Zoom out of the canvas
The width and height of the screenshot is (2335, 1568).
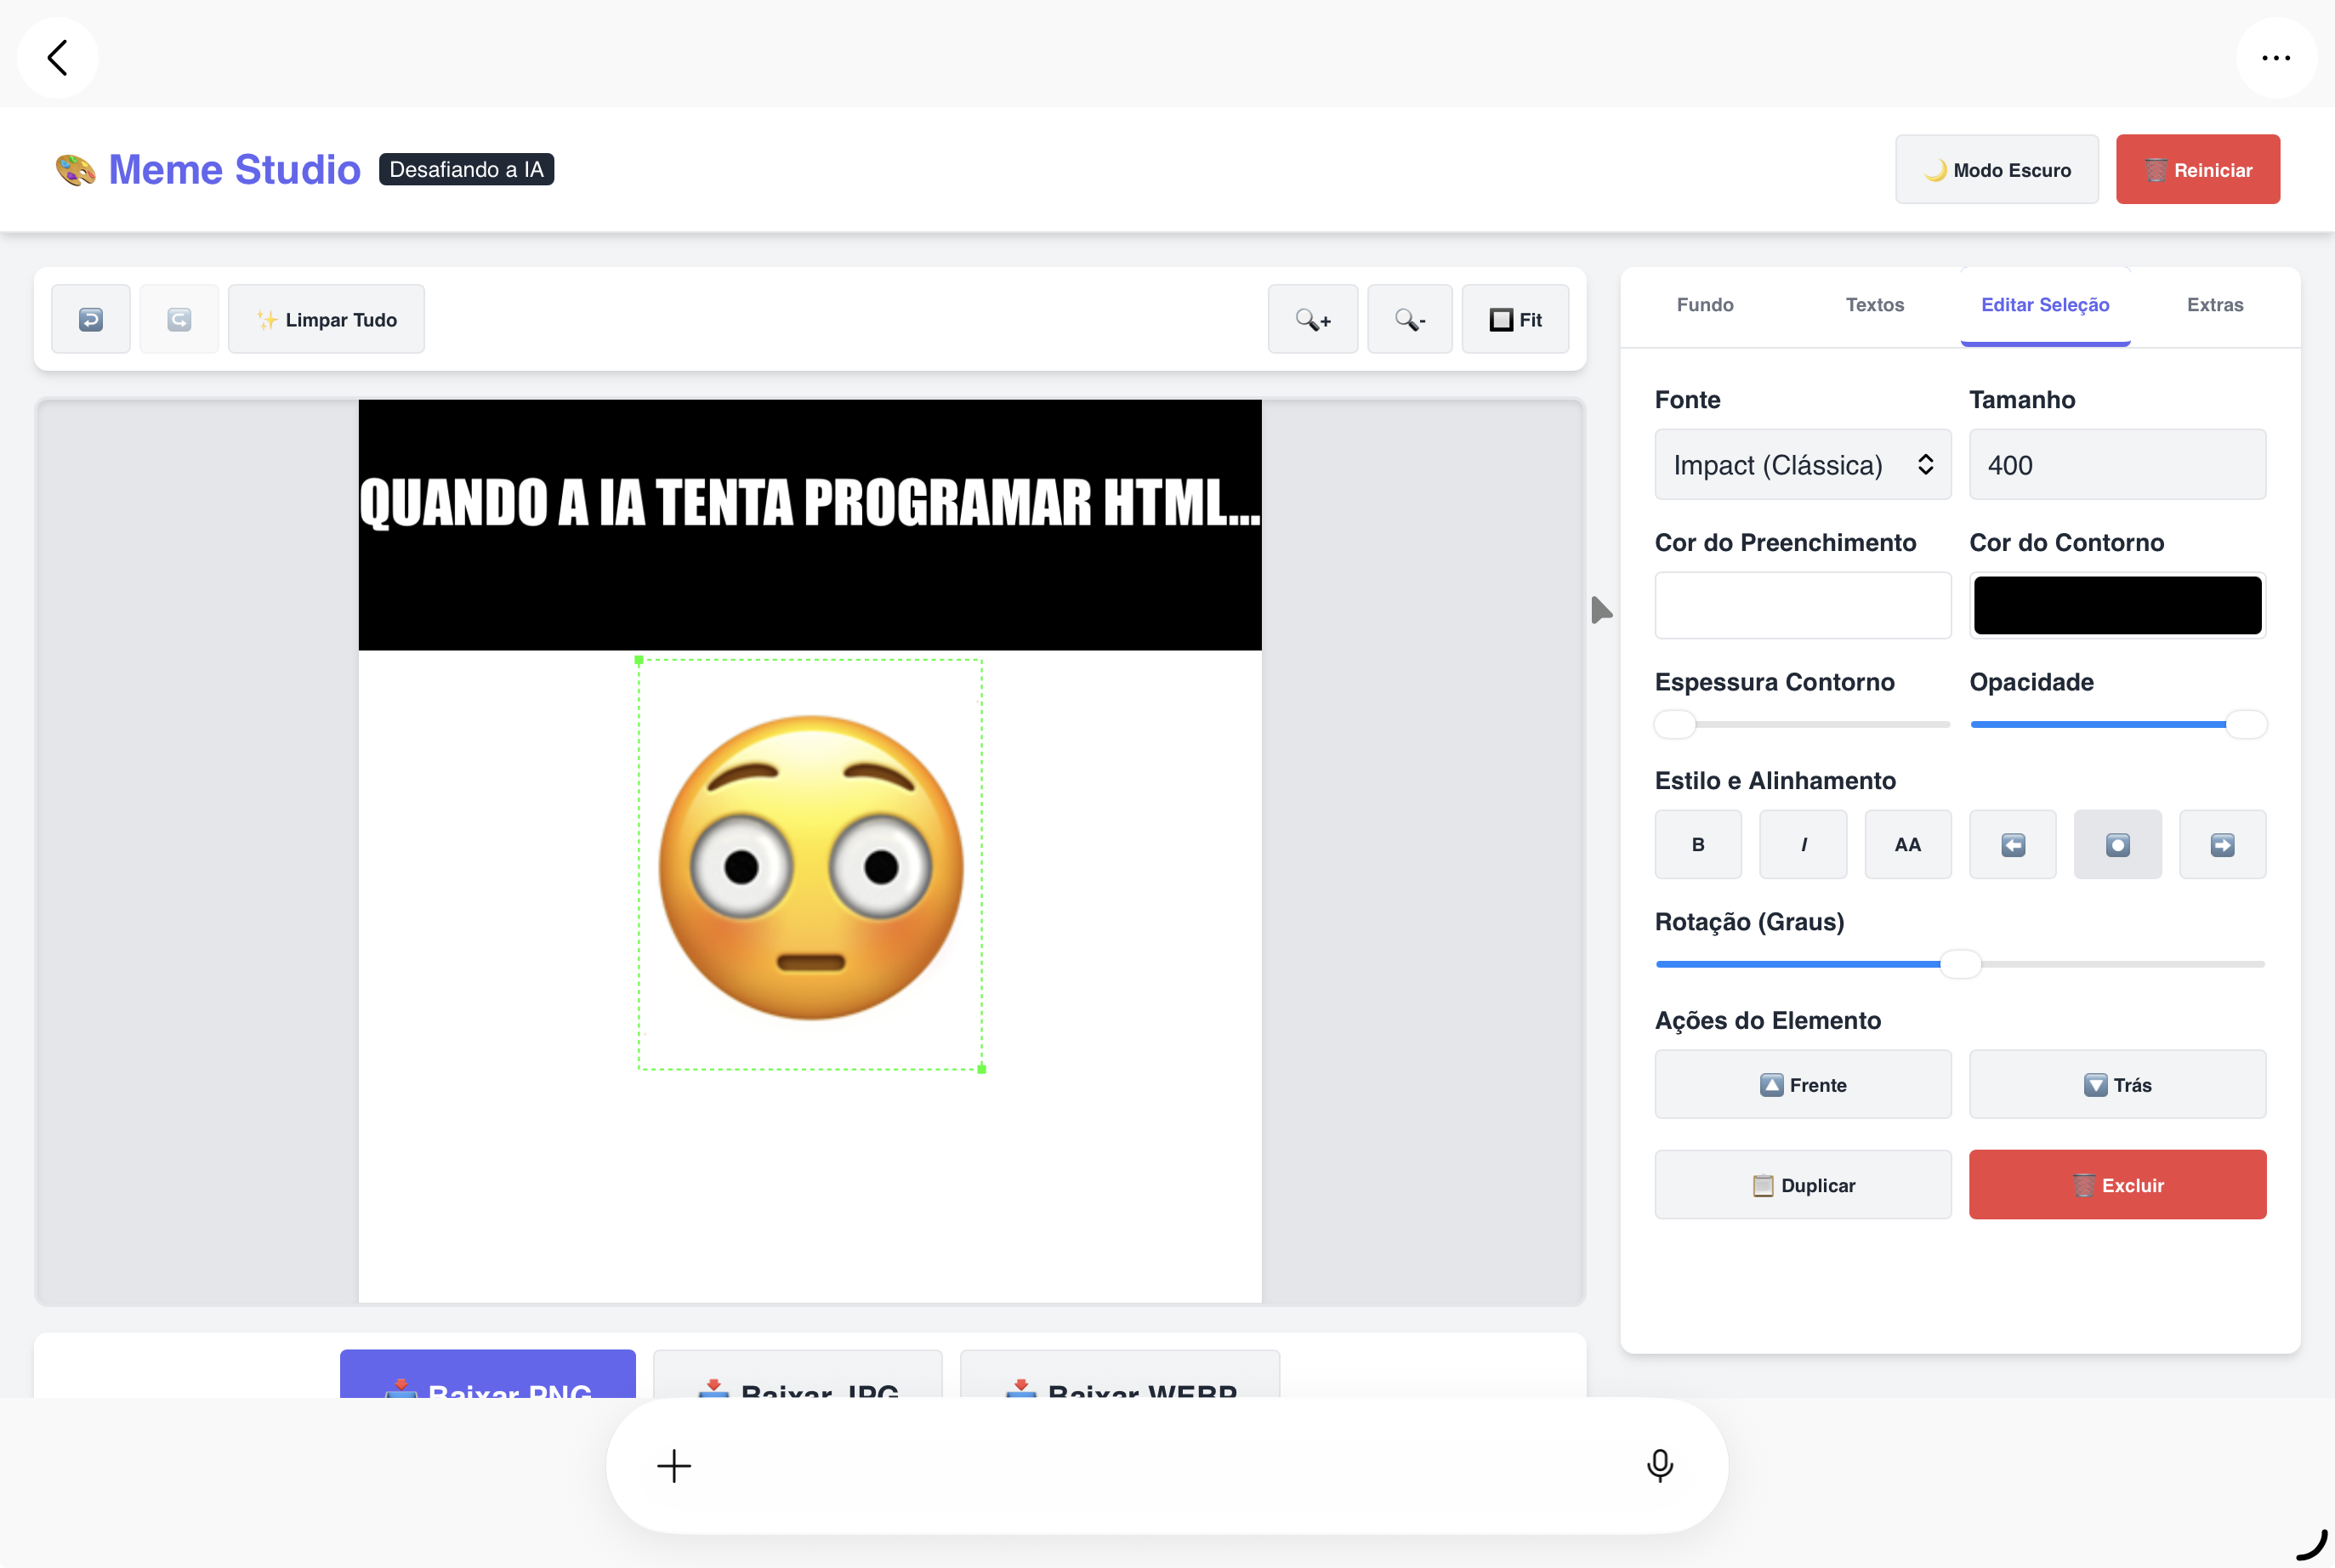coord(1410,319)
